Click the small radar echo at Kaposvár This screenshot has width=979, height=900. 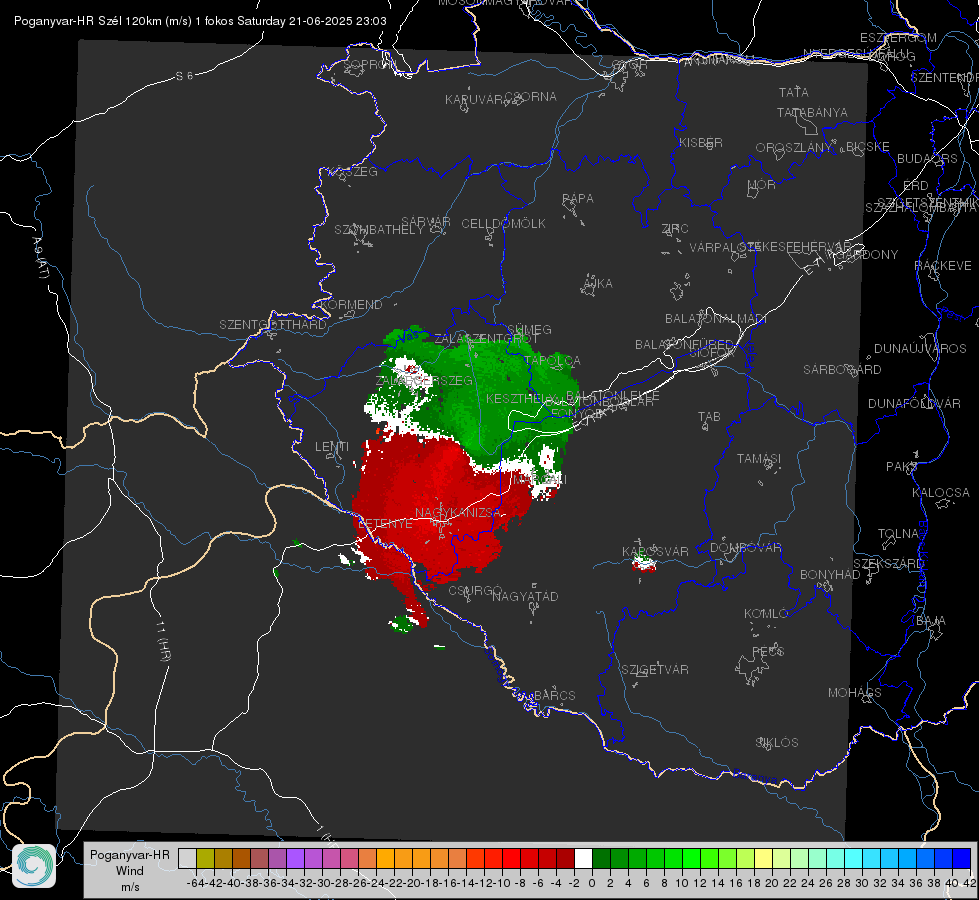[x=644, y=564]
